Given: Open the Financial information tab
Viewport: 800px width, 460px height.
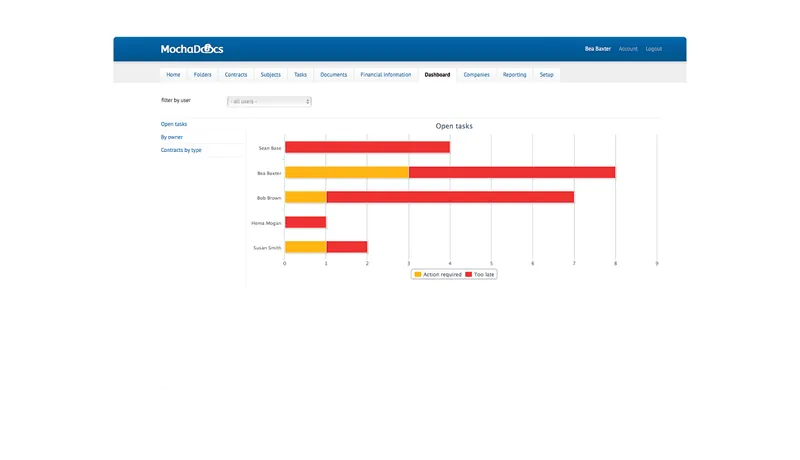Looking at the screenshot, I should click(x=386, y=74).
